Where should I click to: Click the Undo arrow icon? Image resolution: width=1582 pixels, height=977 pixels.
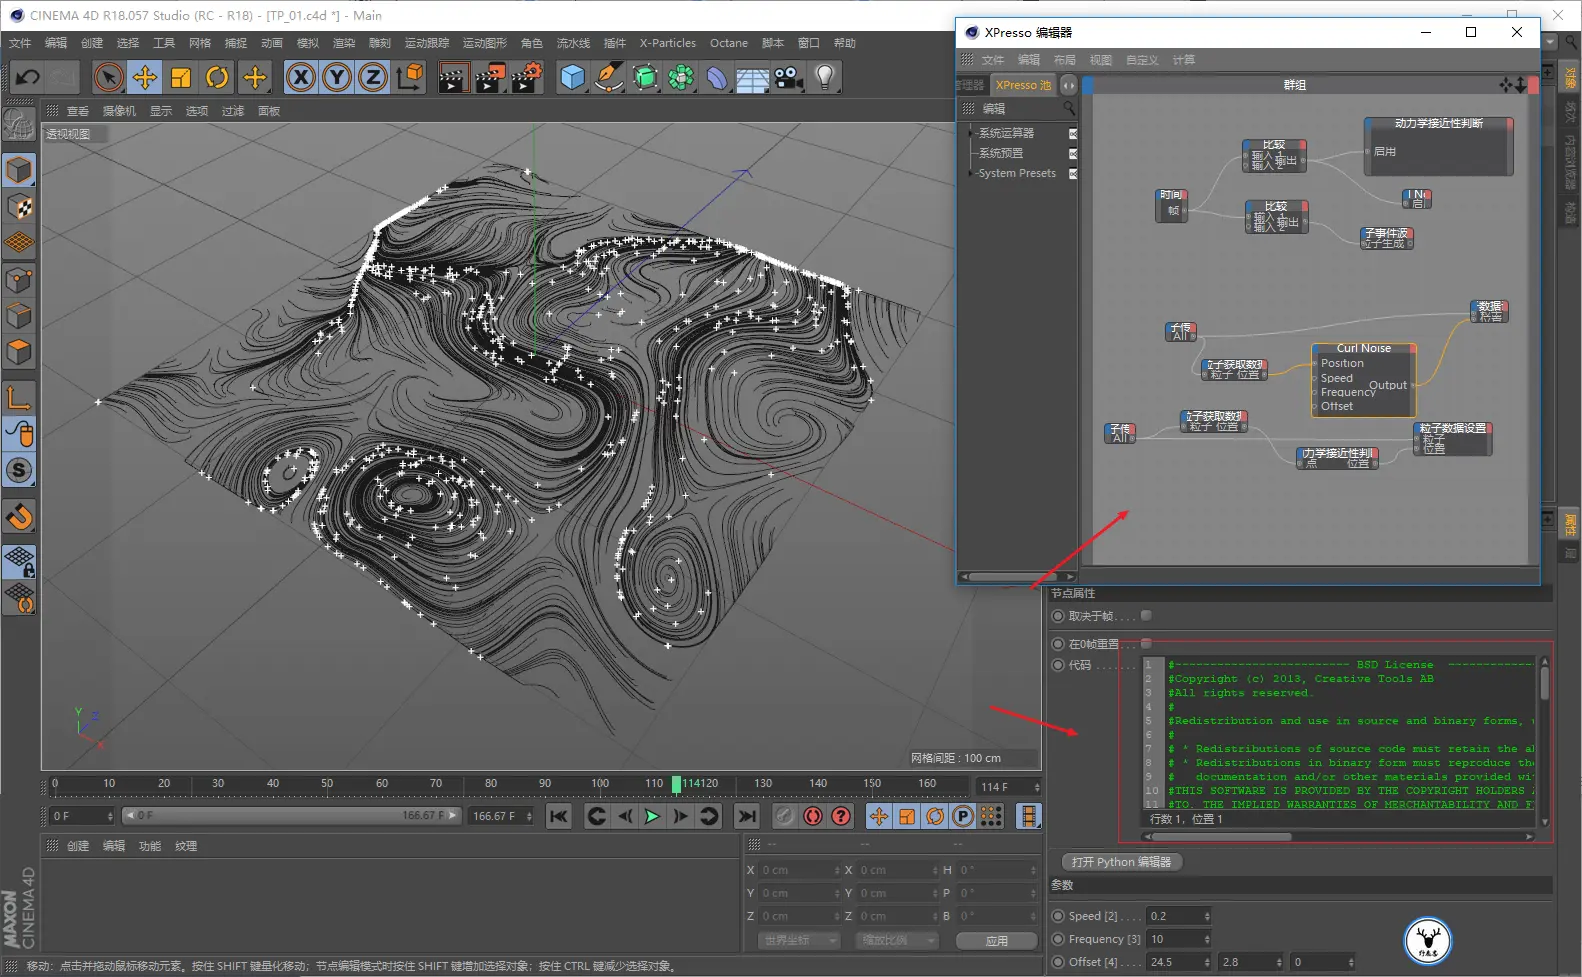click(x=28, y=77)
